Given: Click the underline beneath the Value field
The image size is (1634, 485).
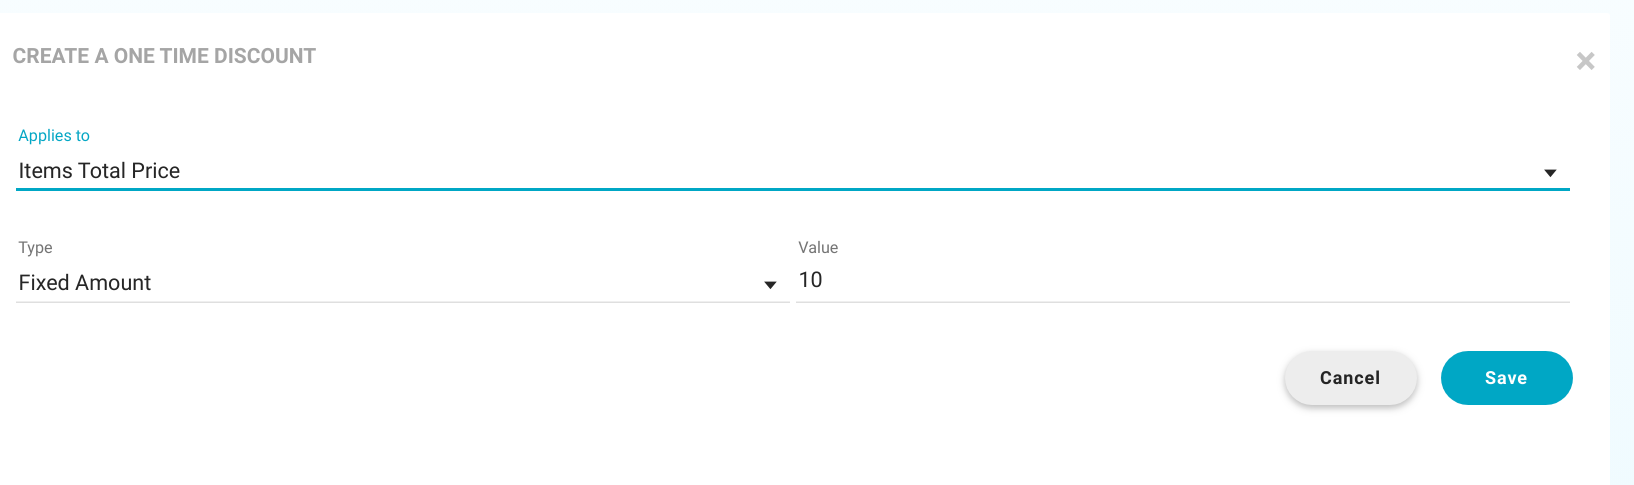Looking at the screenshot, I should tap(1182, 301).
